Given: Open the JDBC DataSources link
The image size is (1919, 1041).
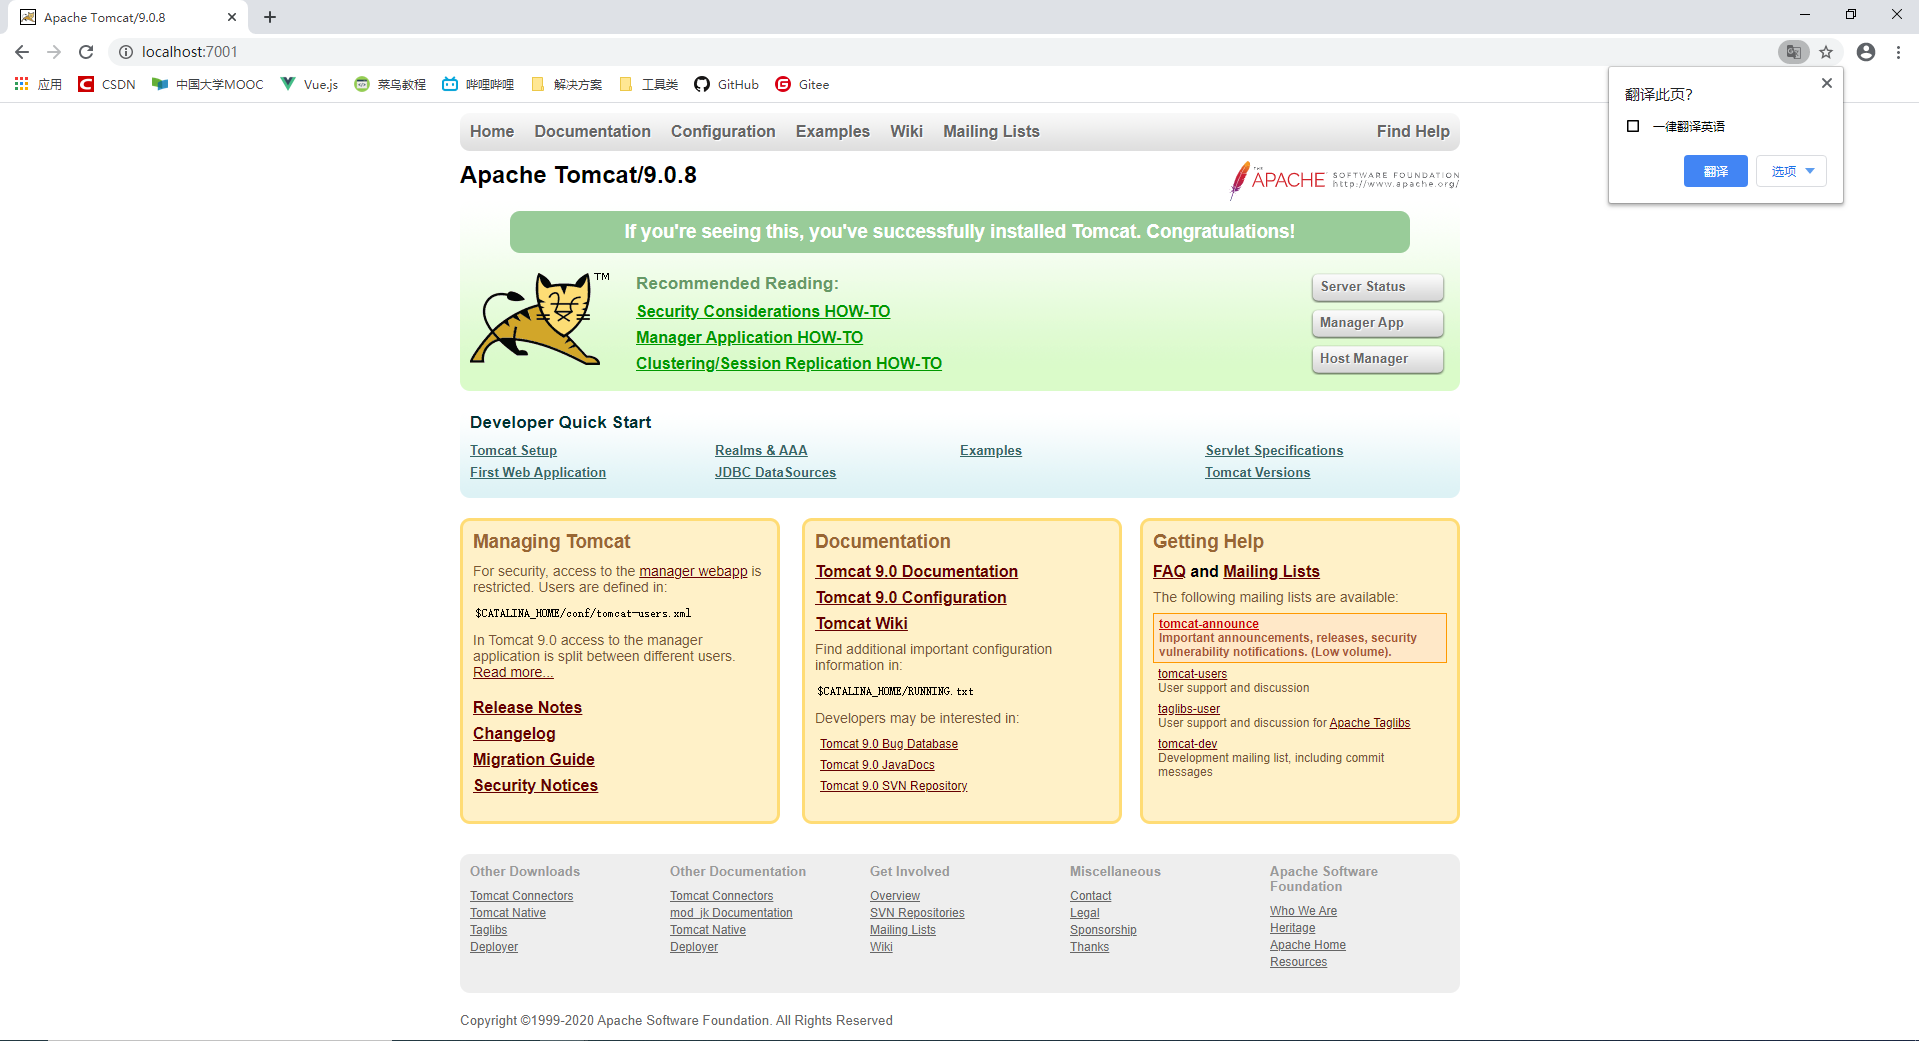Looking at the screenshot, I should coord(775,473).
